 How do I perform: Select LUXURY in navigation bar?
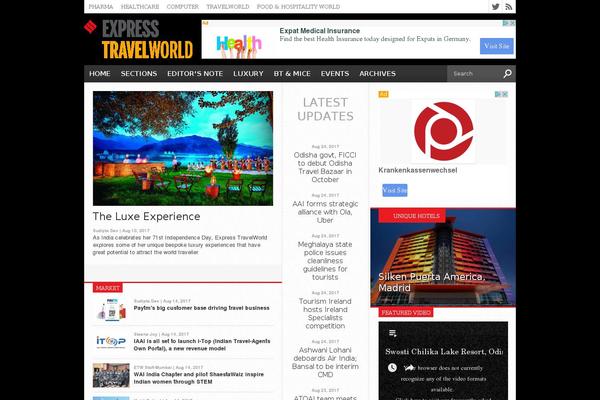248,73
